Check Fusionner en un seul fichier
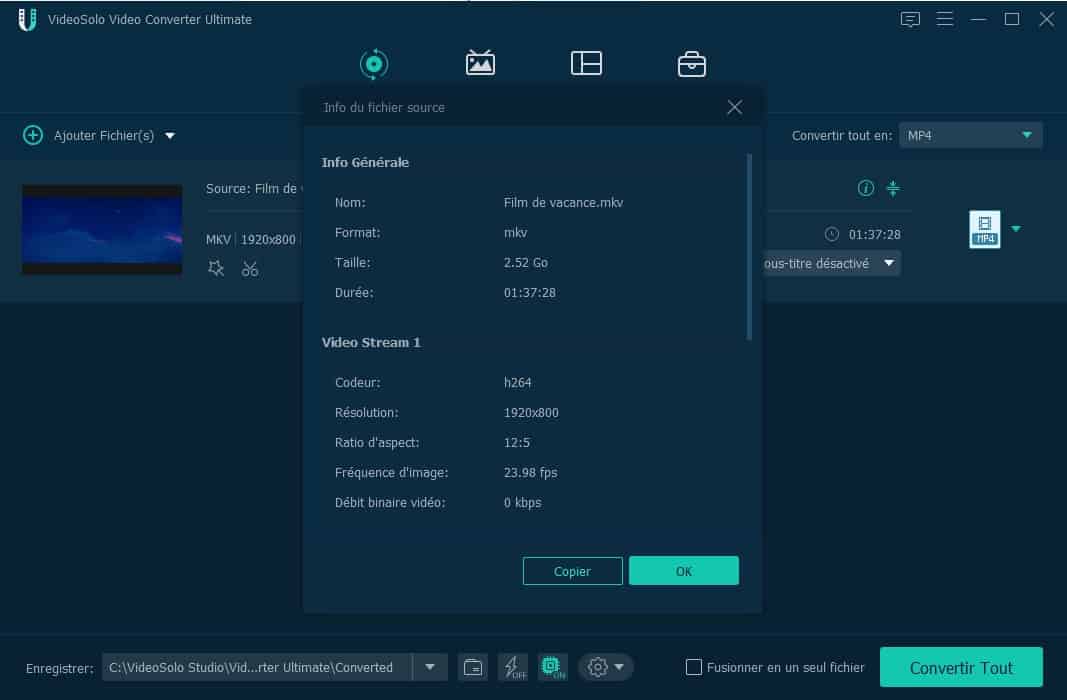 tap(694, 667)
